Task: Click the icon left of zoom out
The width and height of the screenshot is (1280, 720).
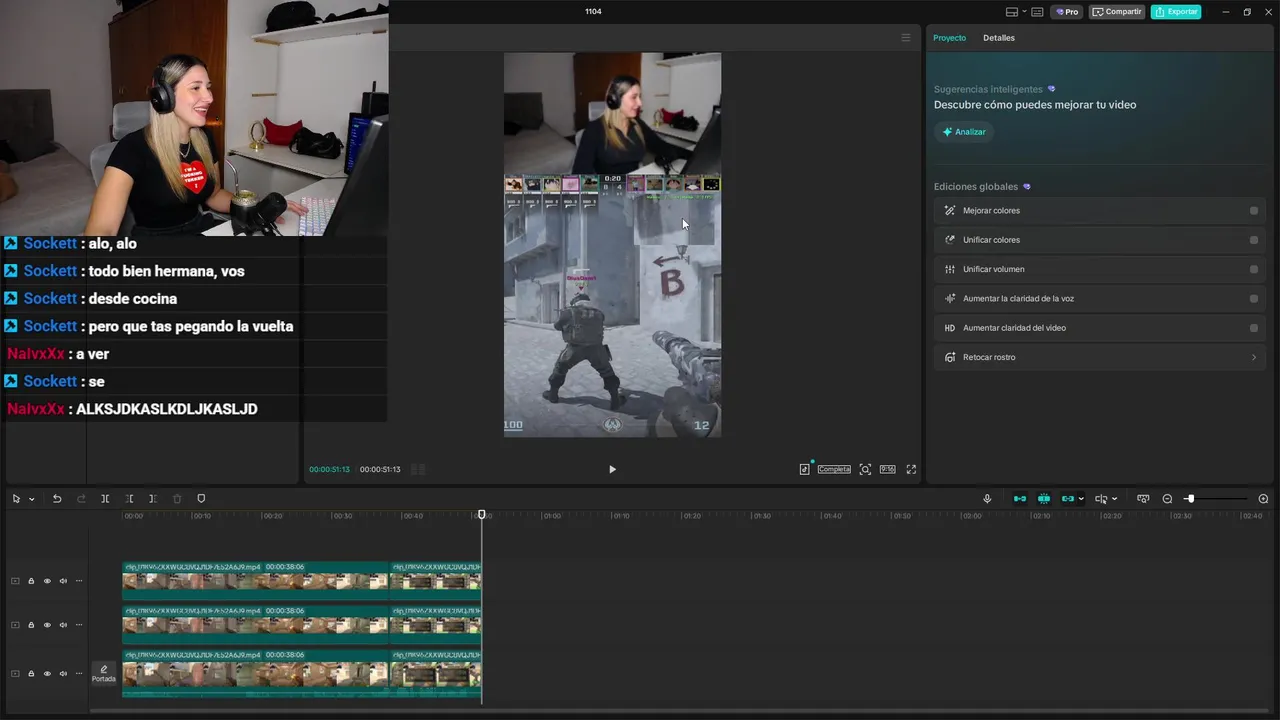Action: click(x=1143, y=499)
